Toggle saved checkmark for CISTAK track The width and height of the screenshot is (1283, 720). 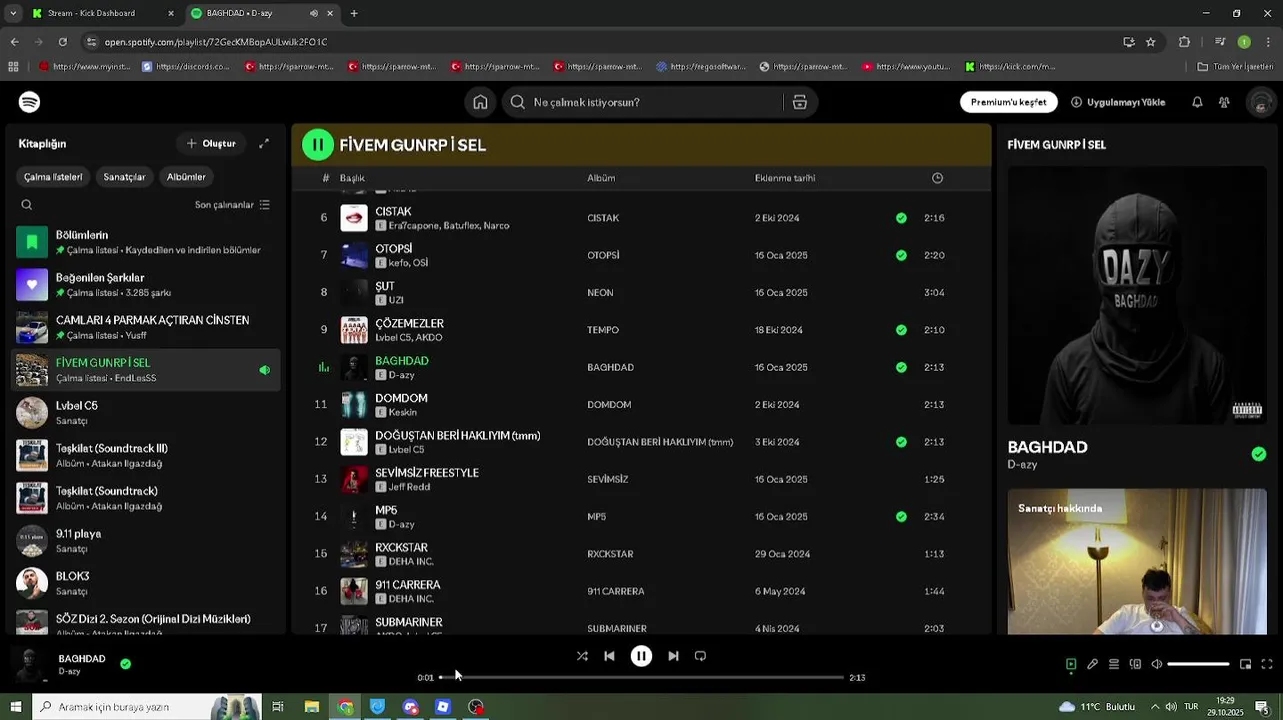901,218
